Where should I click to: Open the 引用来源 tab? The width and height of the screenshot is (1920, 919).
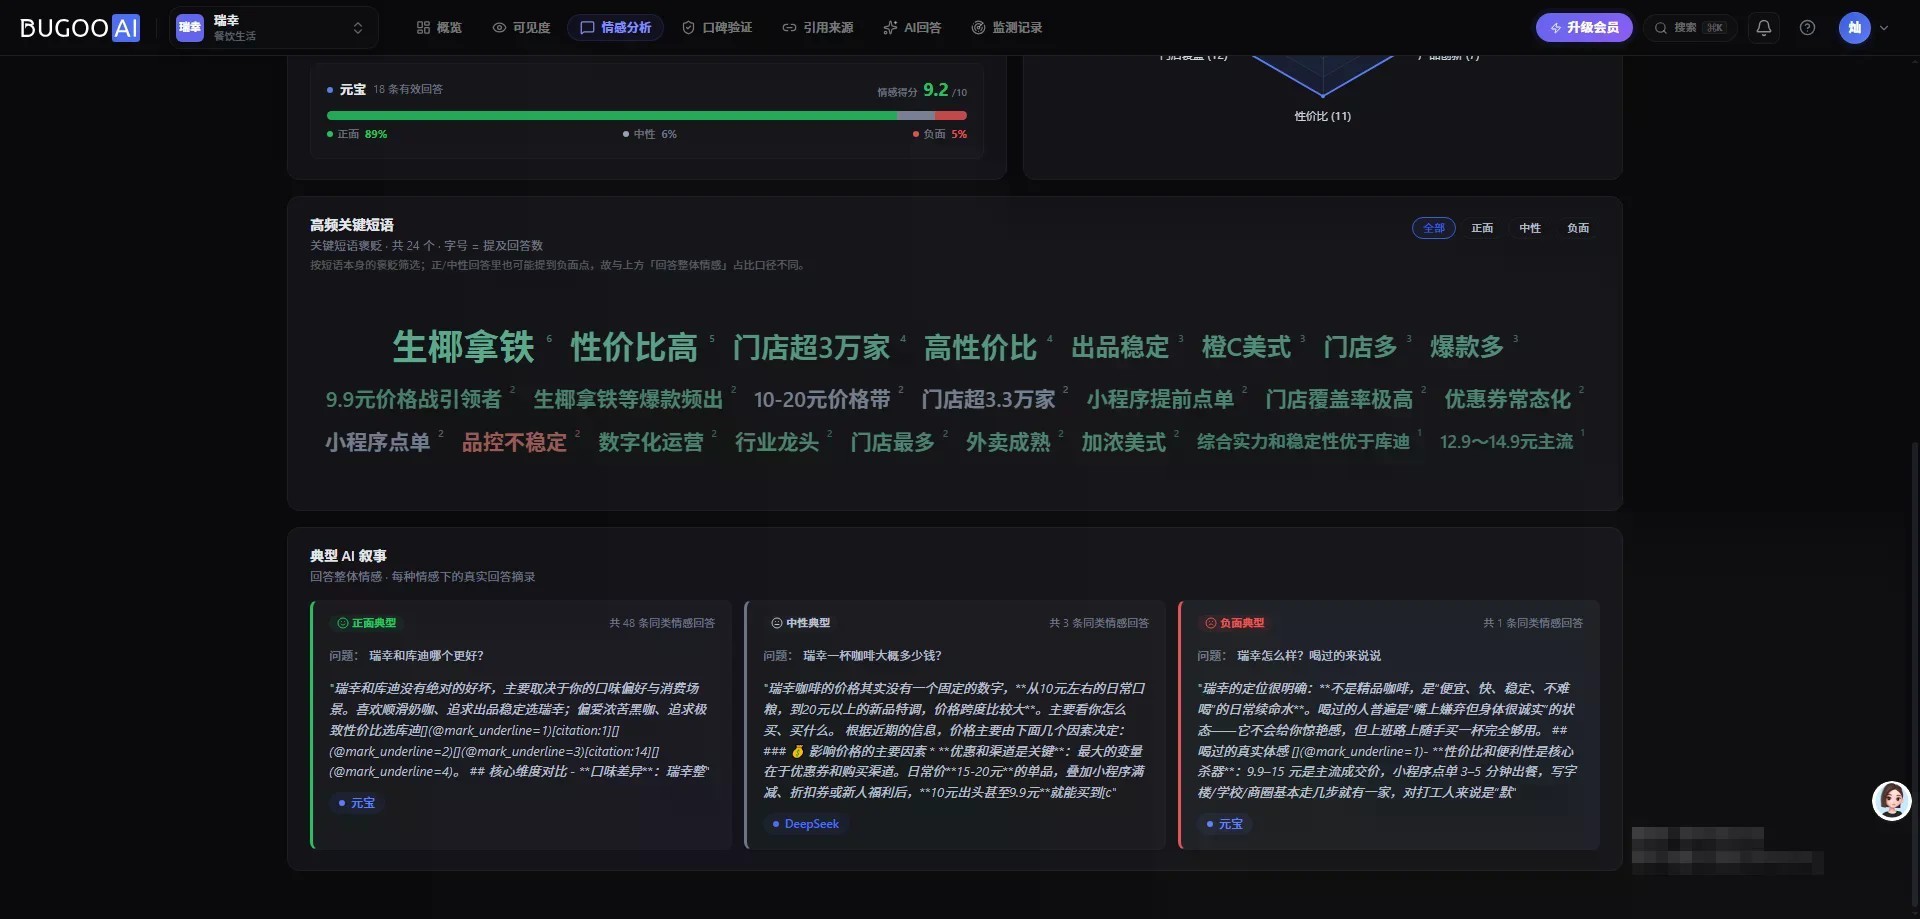pos(817,28)
